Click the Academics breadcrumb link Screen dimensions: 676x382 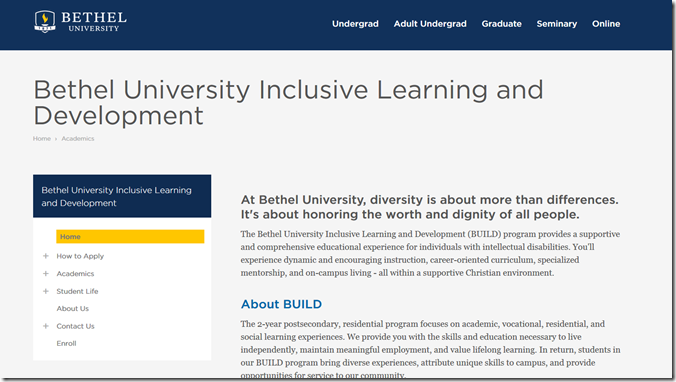pyautogui.click(x=78, y=138)
